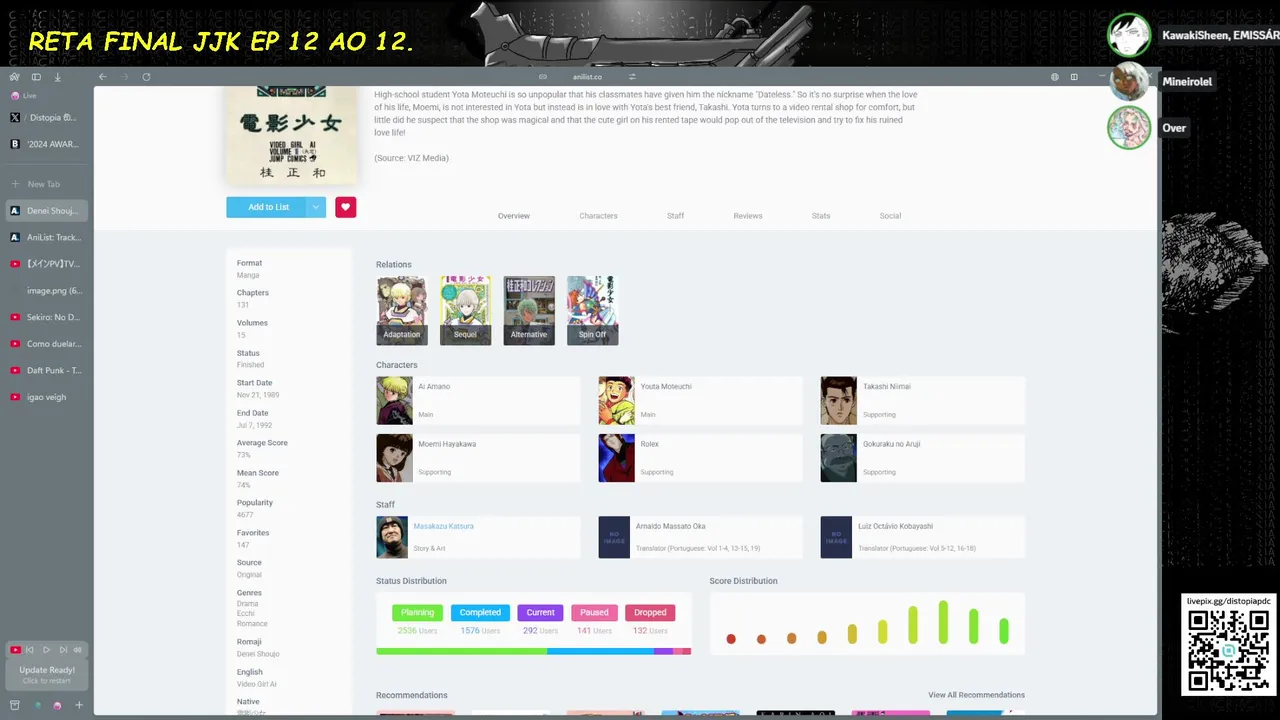Switch to igao veigh tab

(45, 397)
